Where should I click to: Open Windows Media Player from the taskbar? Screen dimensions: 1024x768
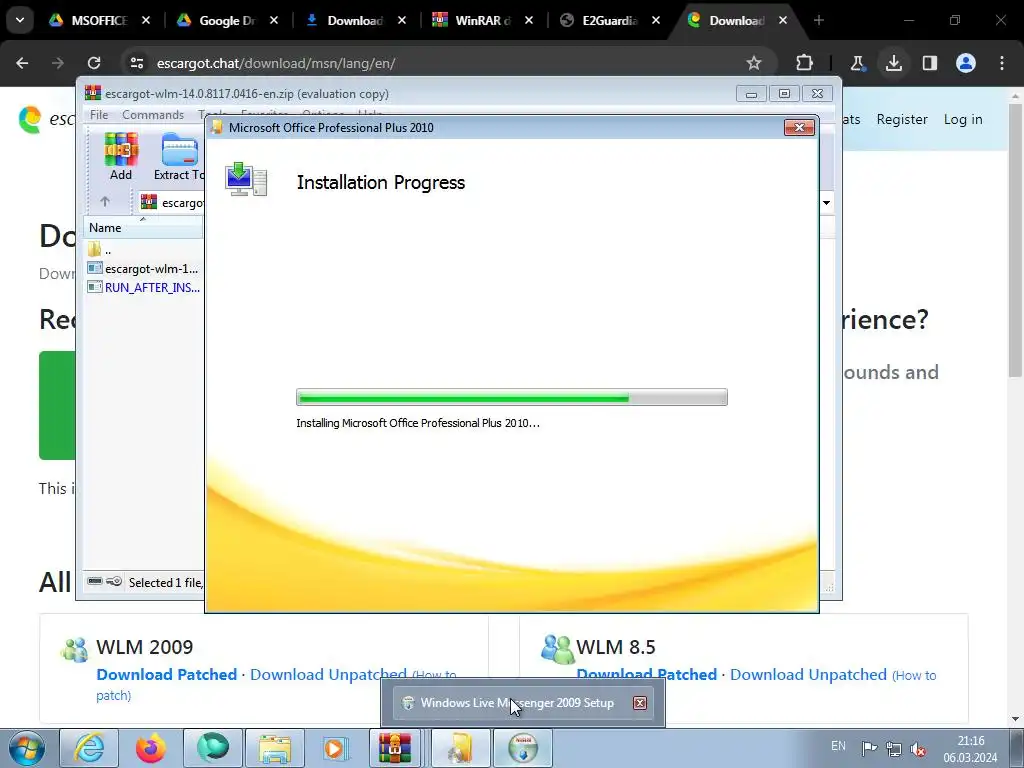[x=337, y=748]
